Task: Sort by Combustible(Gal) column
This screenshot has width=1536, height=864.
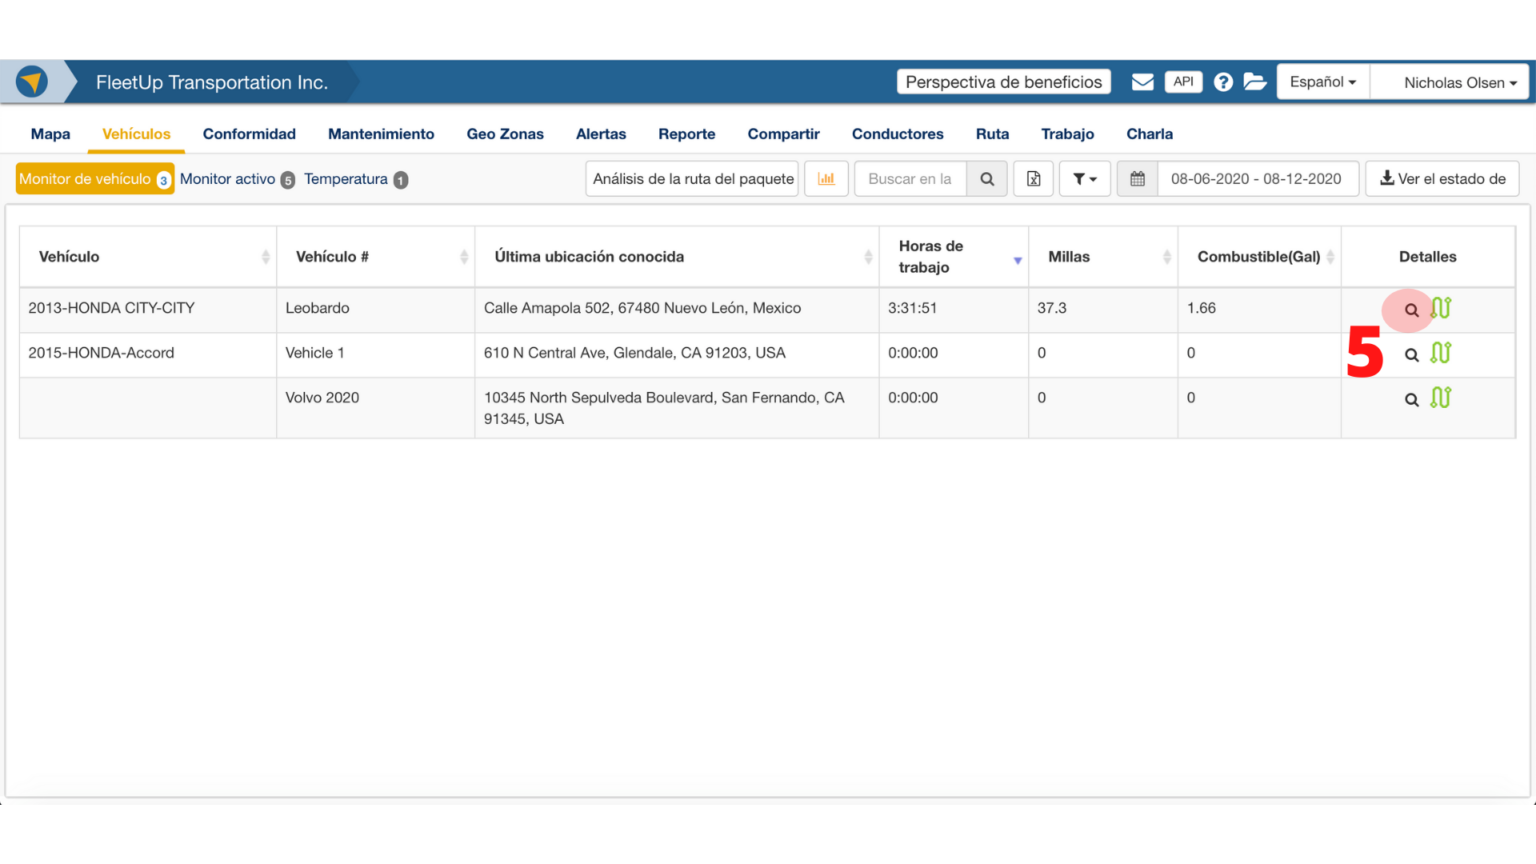Action: coord(1260,257)
